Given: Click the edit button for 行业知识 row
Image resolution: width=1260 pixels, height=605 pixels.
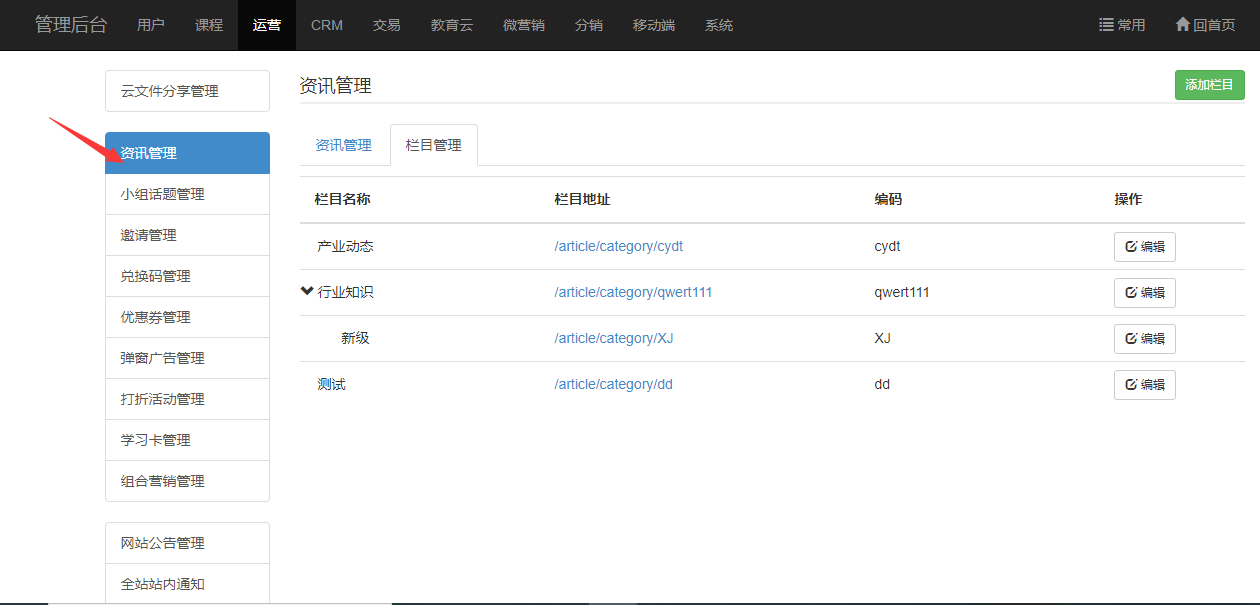Looking at the screenshot, I should [x=1144, y=293].
